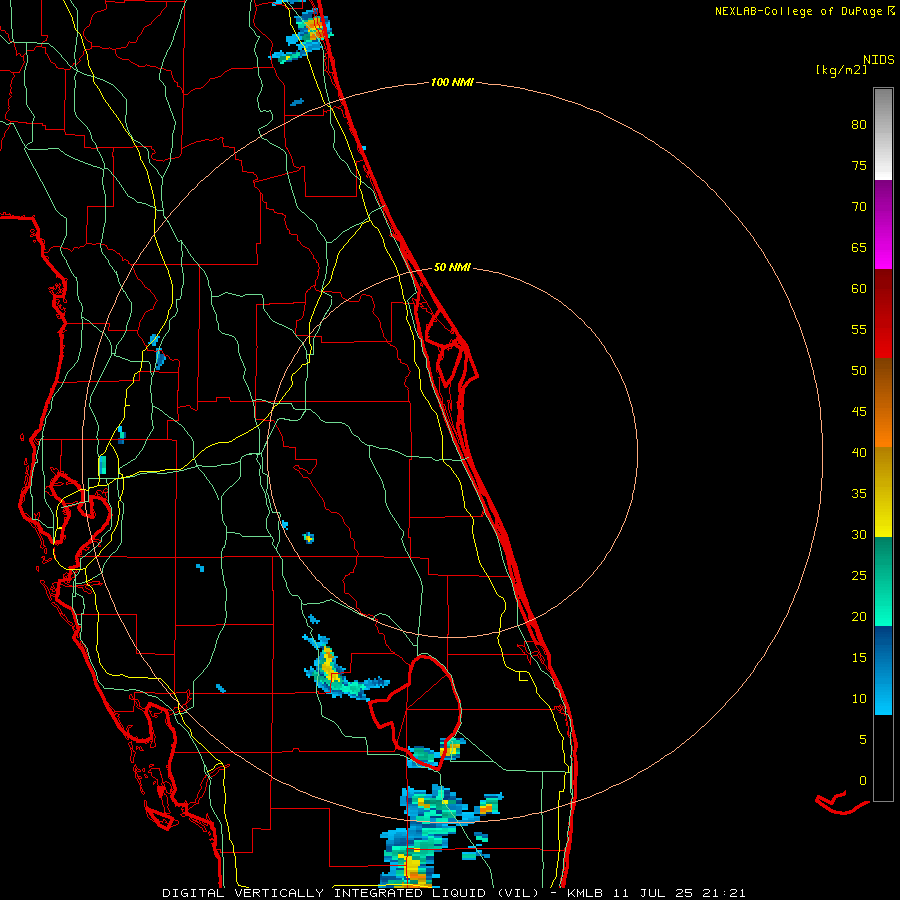Click the 45 value on the VIL scale
The height and width of the screenshot is (900, 900).
859,412
